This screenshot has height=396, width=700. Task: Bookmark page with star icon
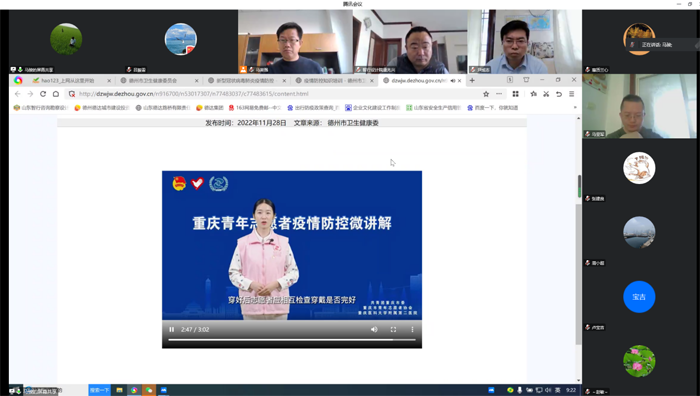pos(486,94)
